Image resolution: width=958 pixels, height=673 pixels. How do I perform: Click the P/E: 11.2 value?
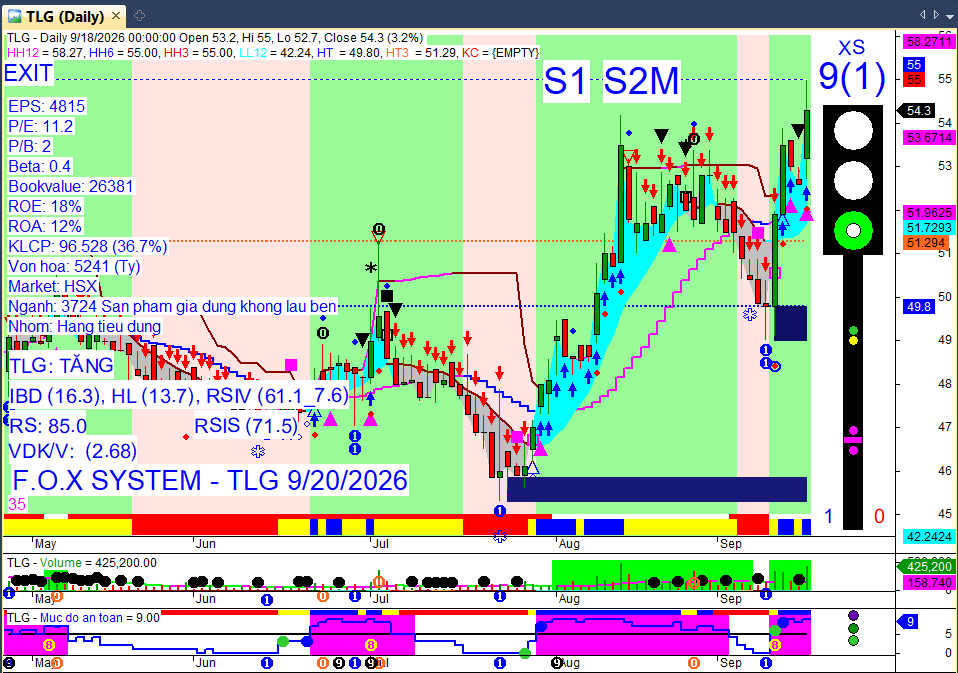coord(40,126)
